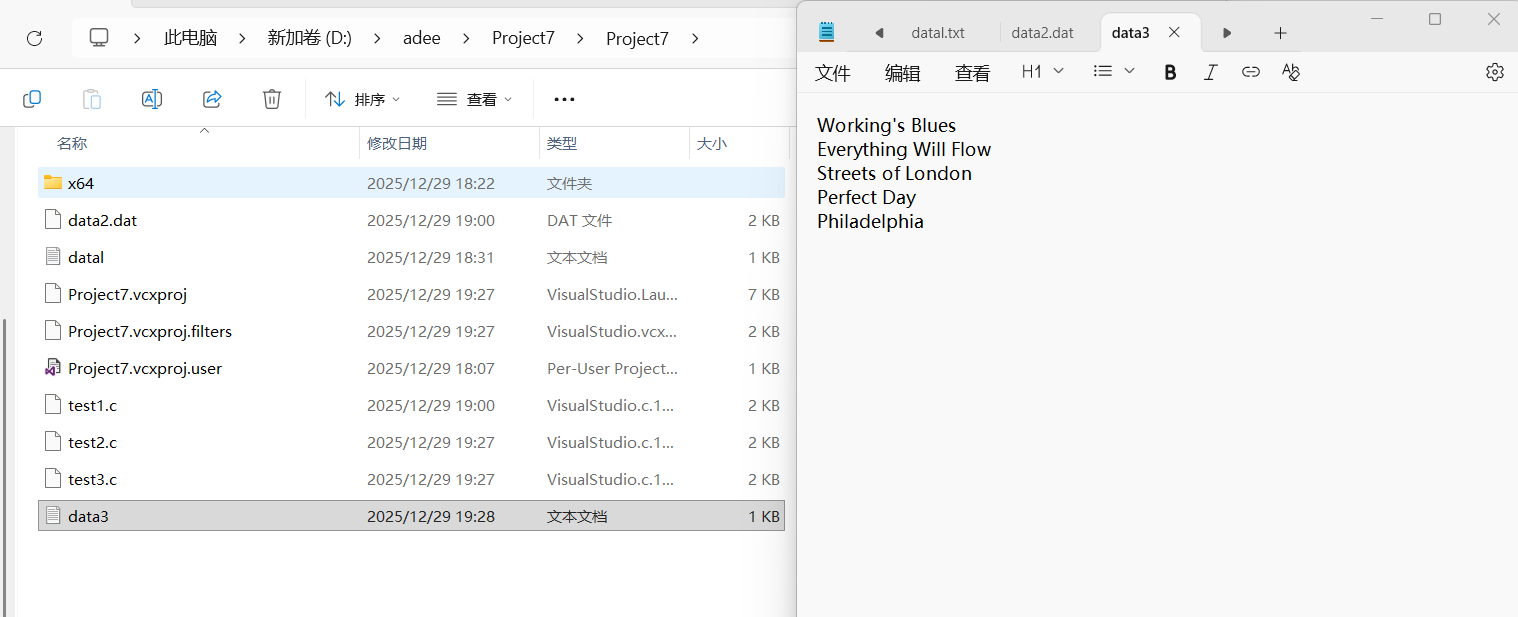
Task: Click the paste icon in Explorer toolbar
Action: pyautogui.click(x=91, y=99)
